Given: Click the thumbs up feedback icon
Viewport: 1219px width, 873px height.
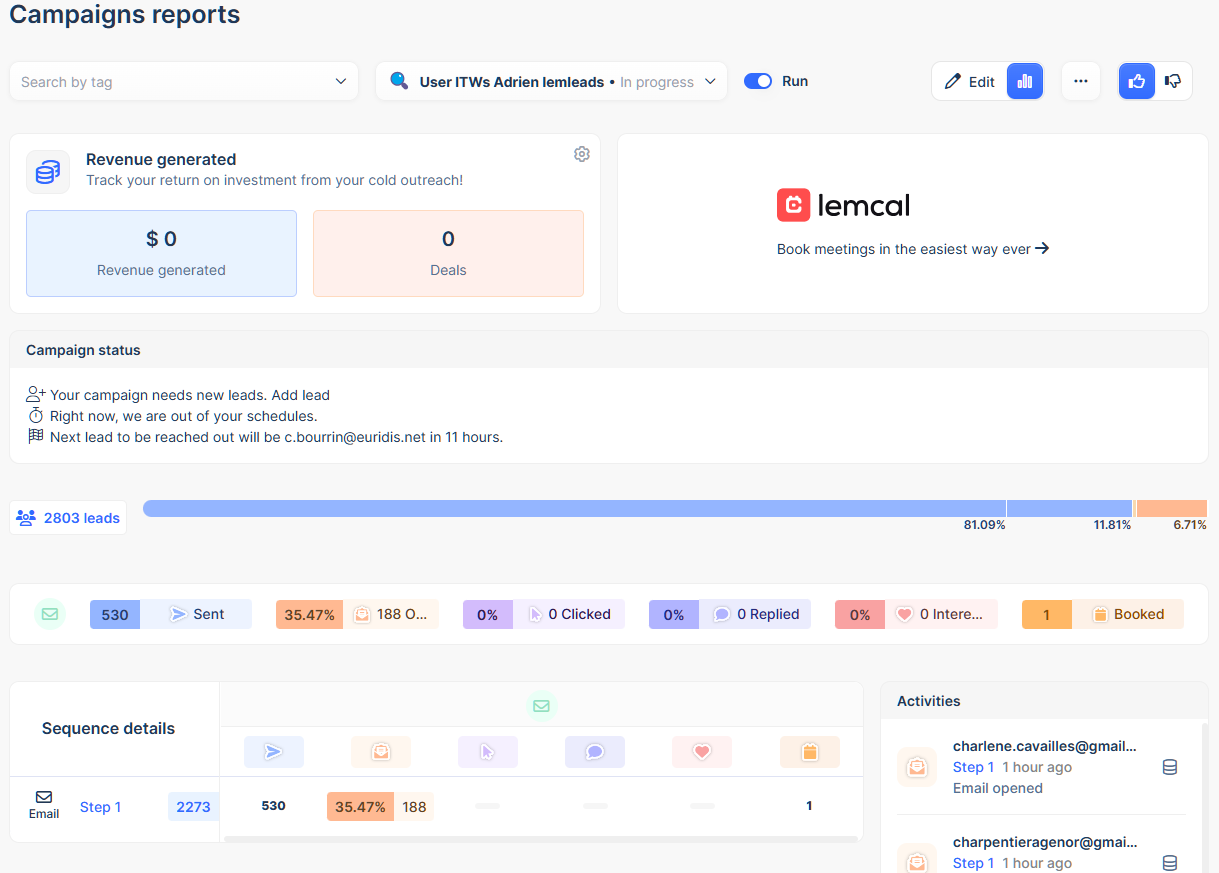Looking at the screenshot, I should 1137,82.
